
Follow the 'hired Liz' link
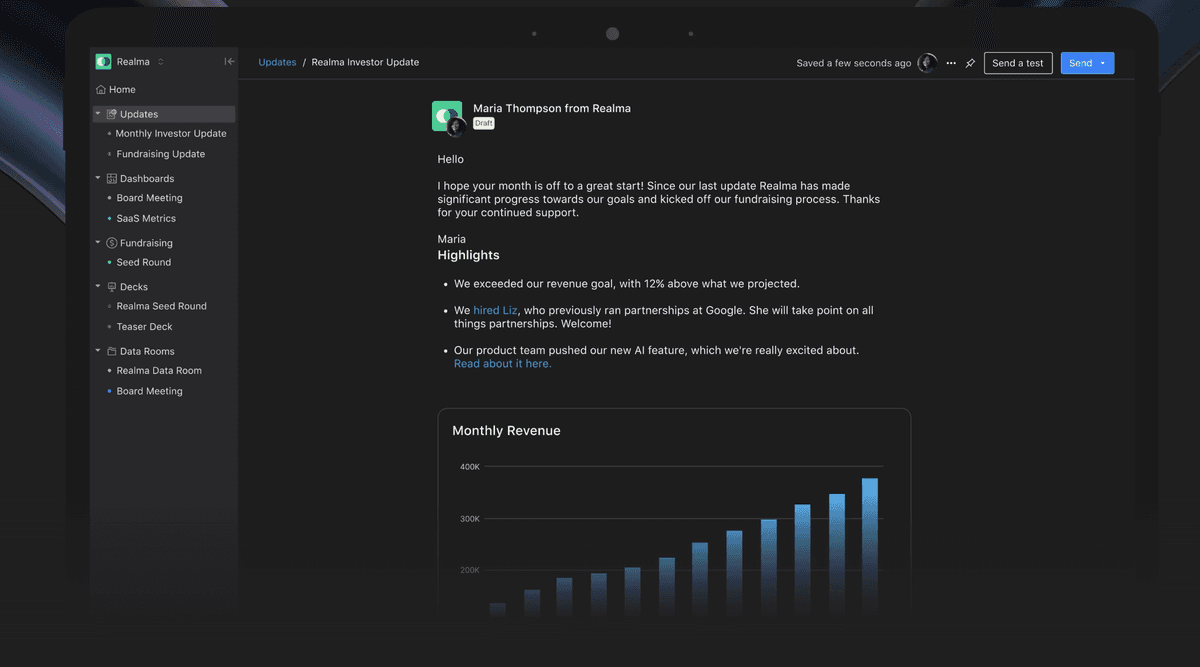pos(495,311)
